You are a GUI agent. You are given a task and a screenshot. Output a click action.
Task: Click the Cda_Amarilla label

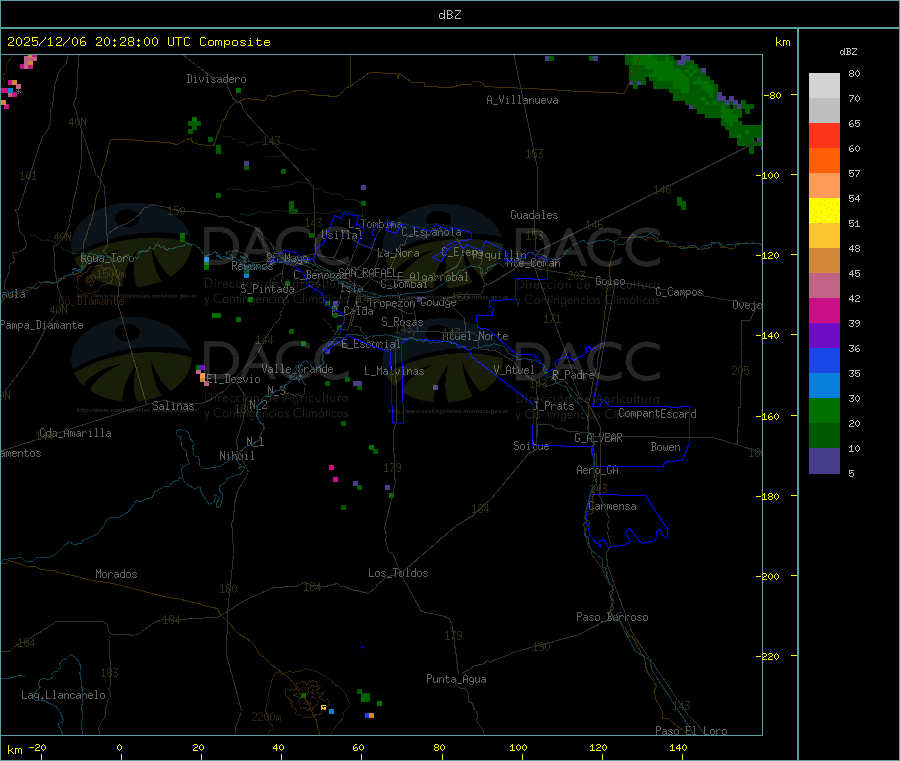pyautogui.click(x=75, y=433)
